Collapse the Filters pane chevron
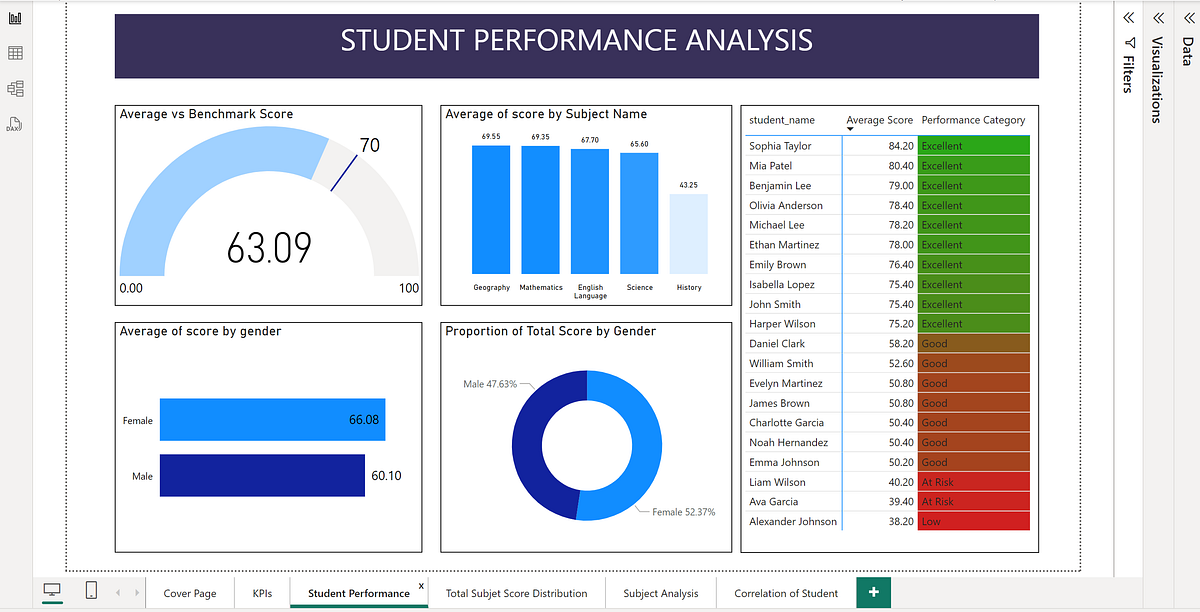The width and height of the screenshot is (1200, 612). click(x=1128, y=17)
